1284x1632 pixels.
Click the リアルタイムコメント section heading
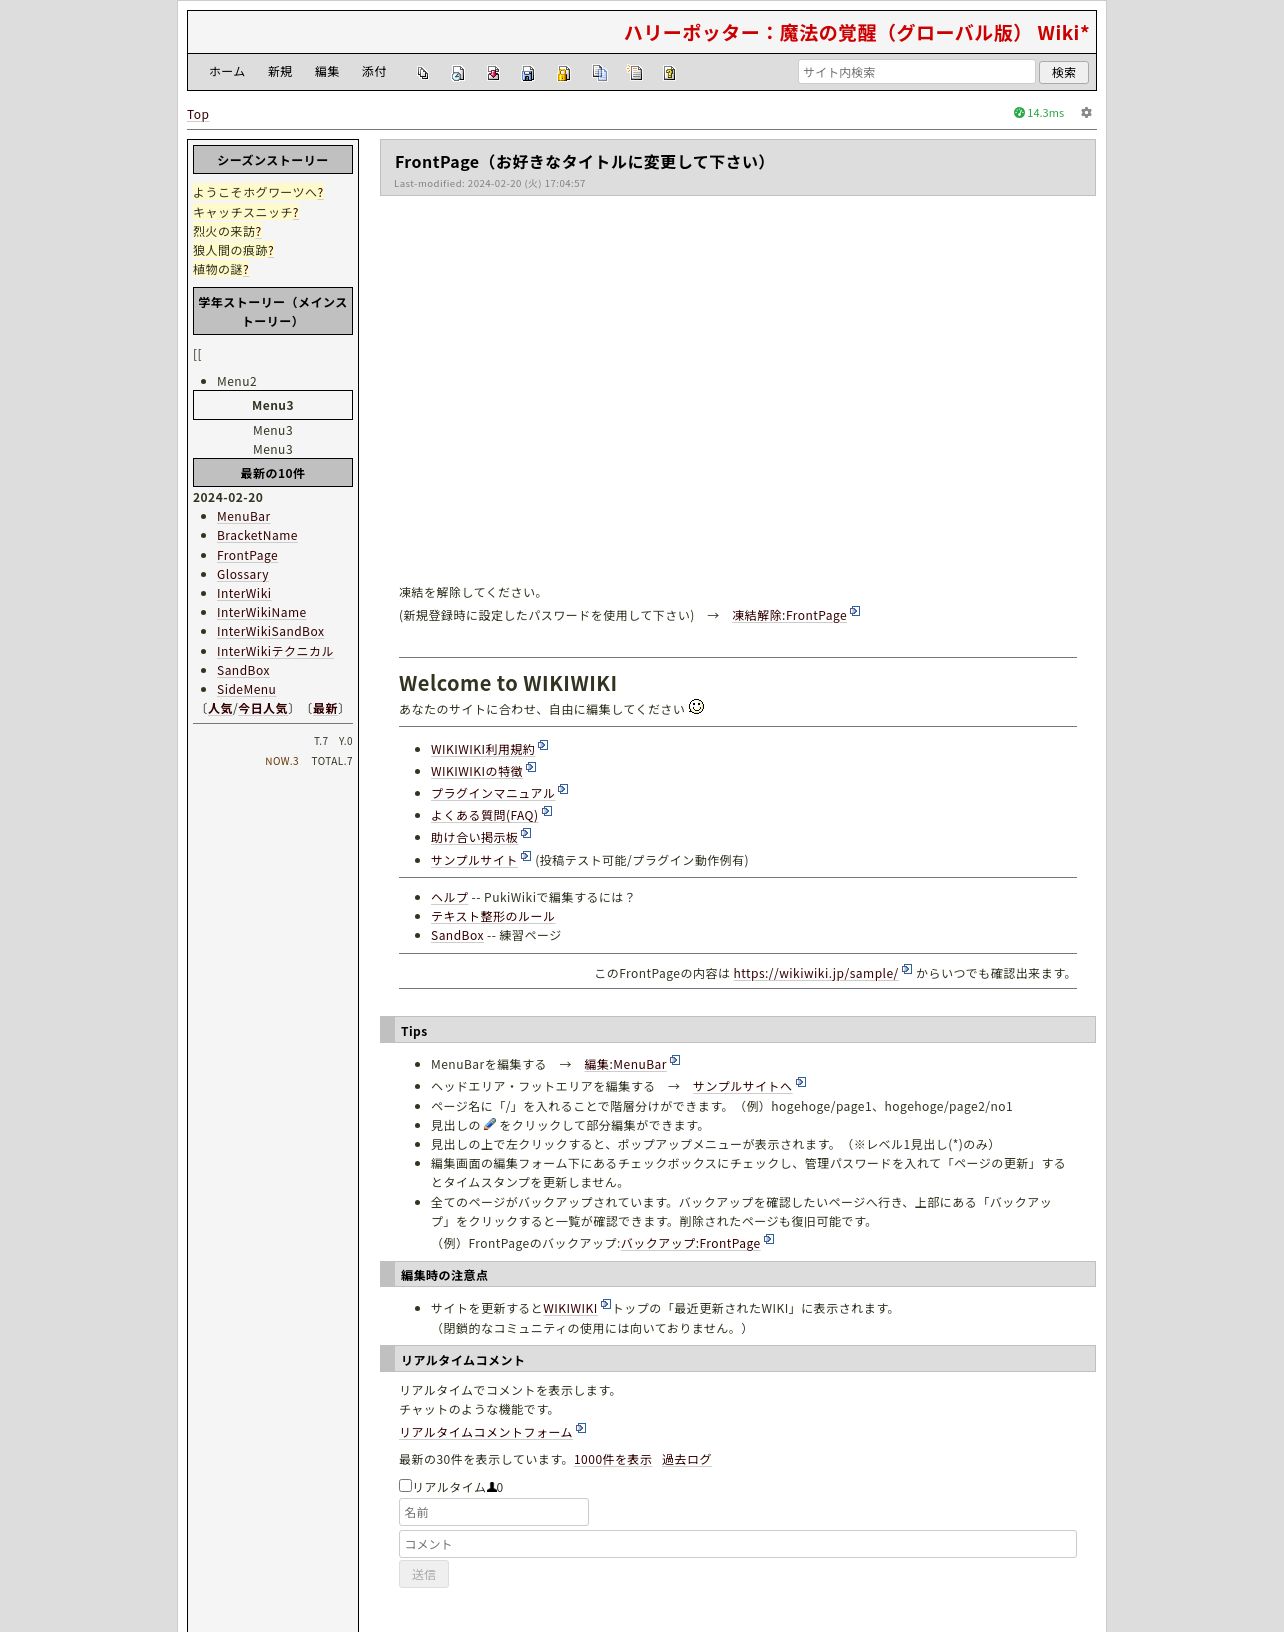[738, 1359]
